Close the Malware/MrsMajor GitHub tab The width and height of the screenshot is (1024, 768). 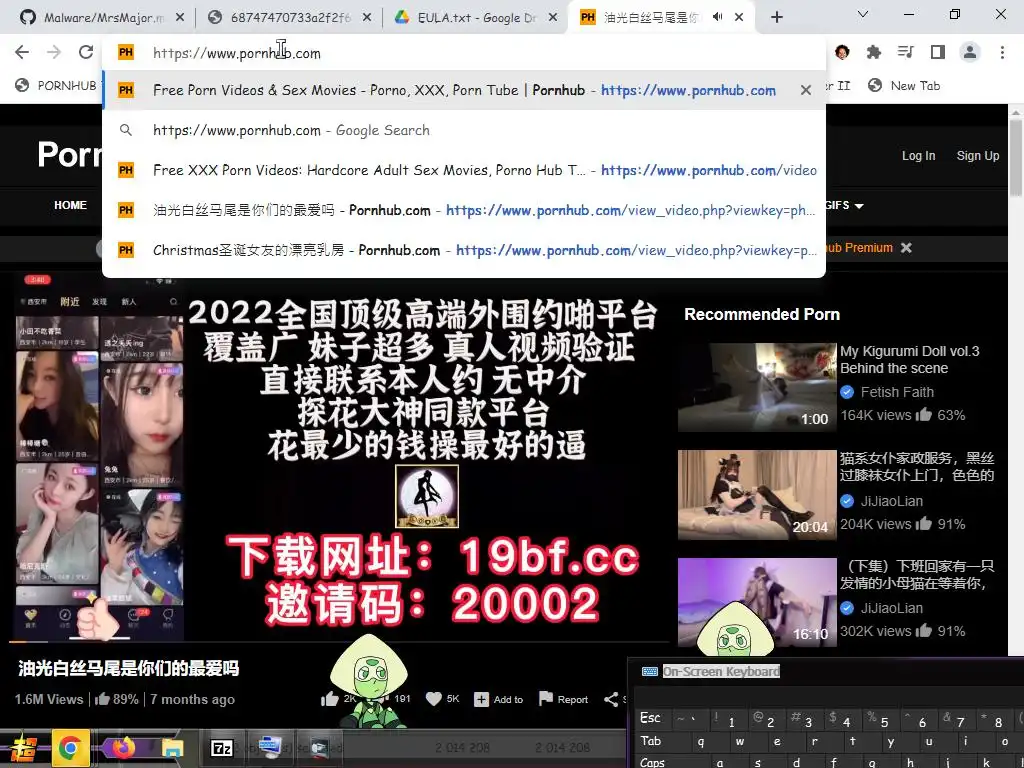coord(180,18)
